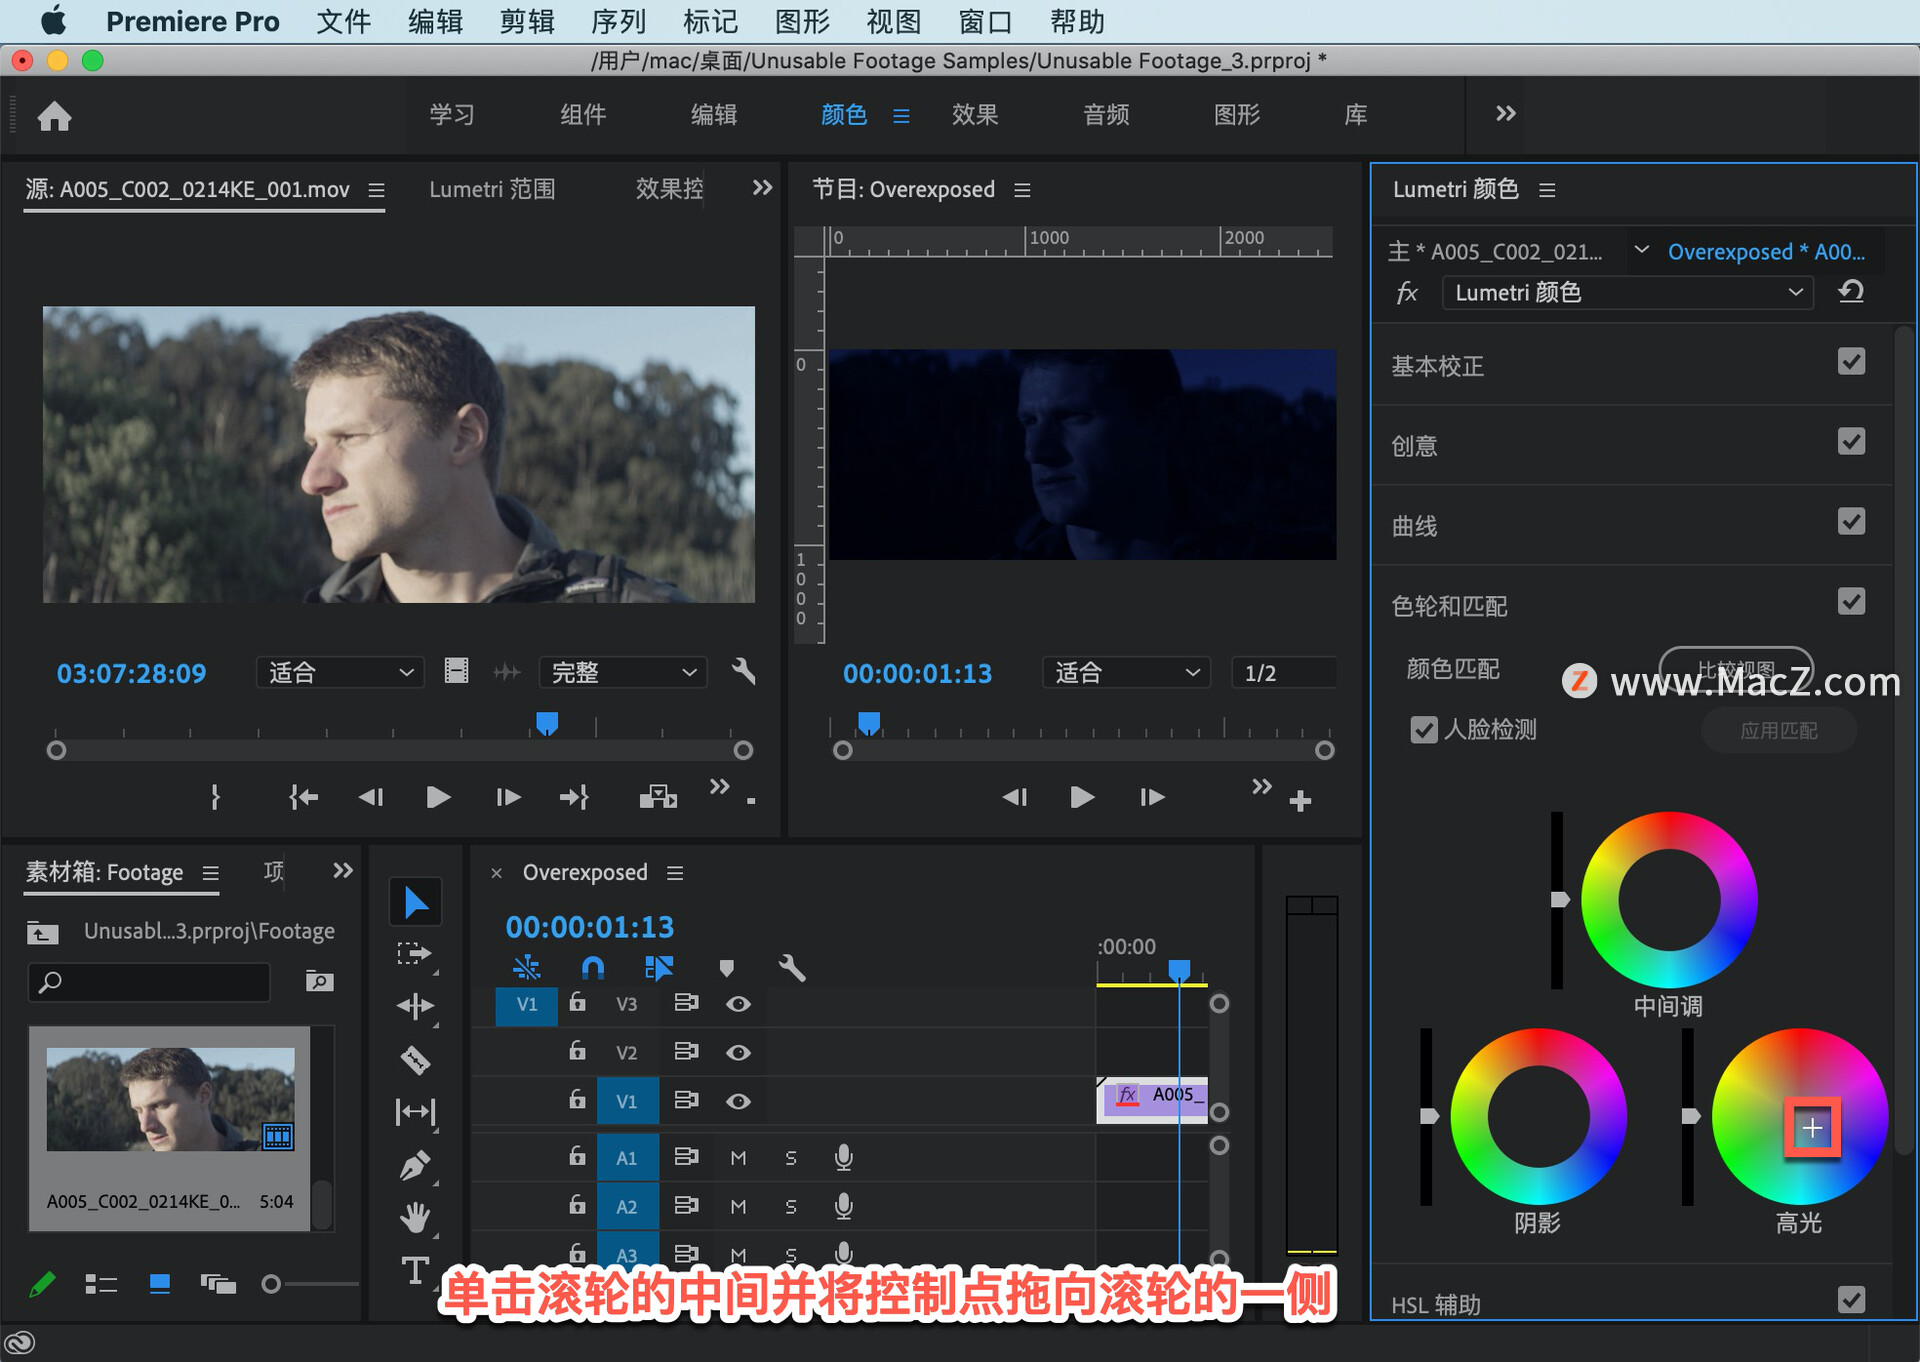Screen dimensions: 1920x1362
Task: Click the 中间调 luminance slider handle
Action: click(1559, 900)
